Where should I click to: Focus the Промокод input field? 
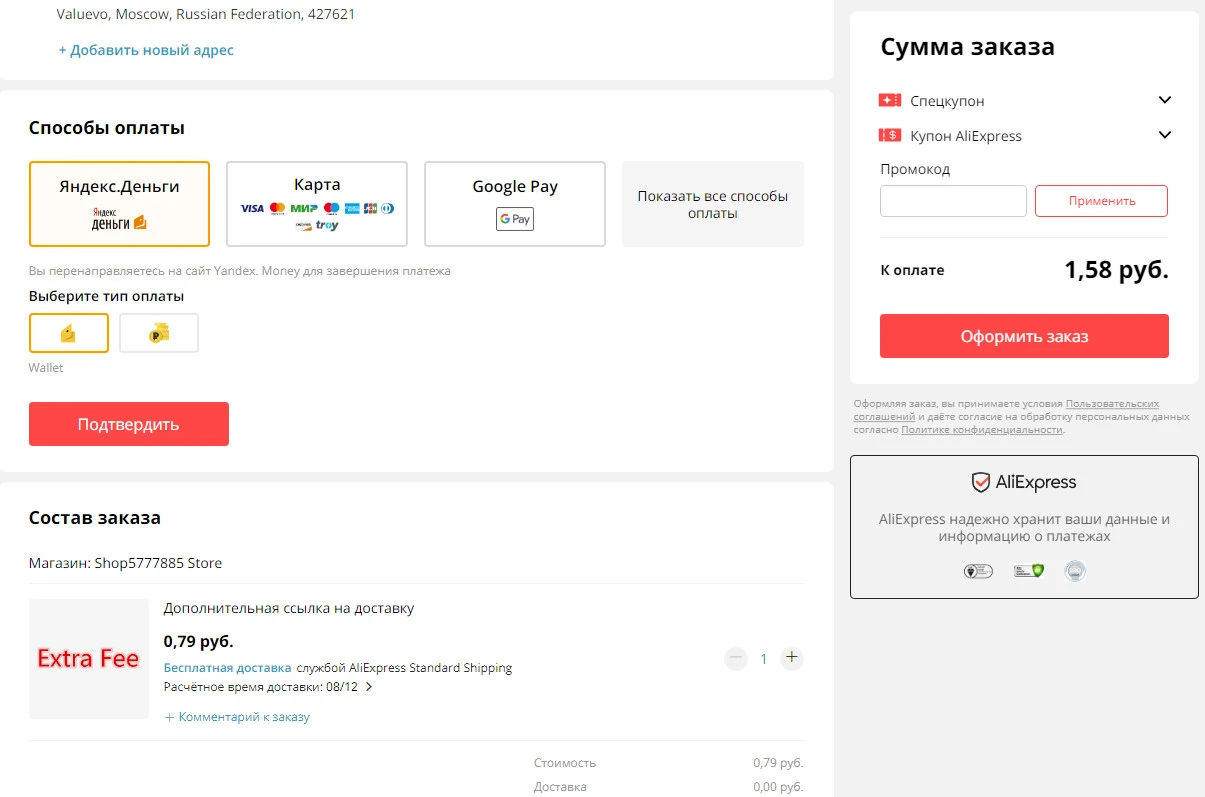coord(953,201)
